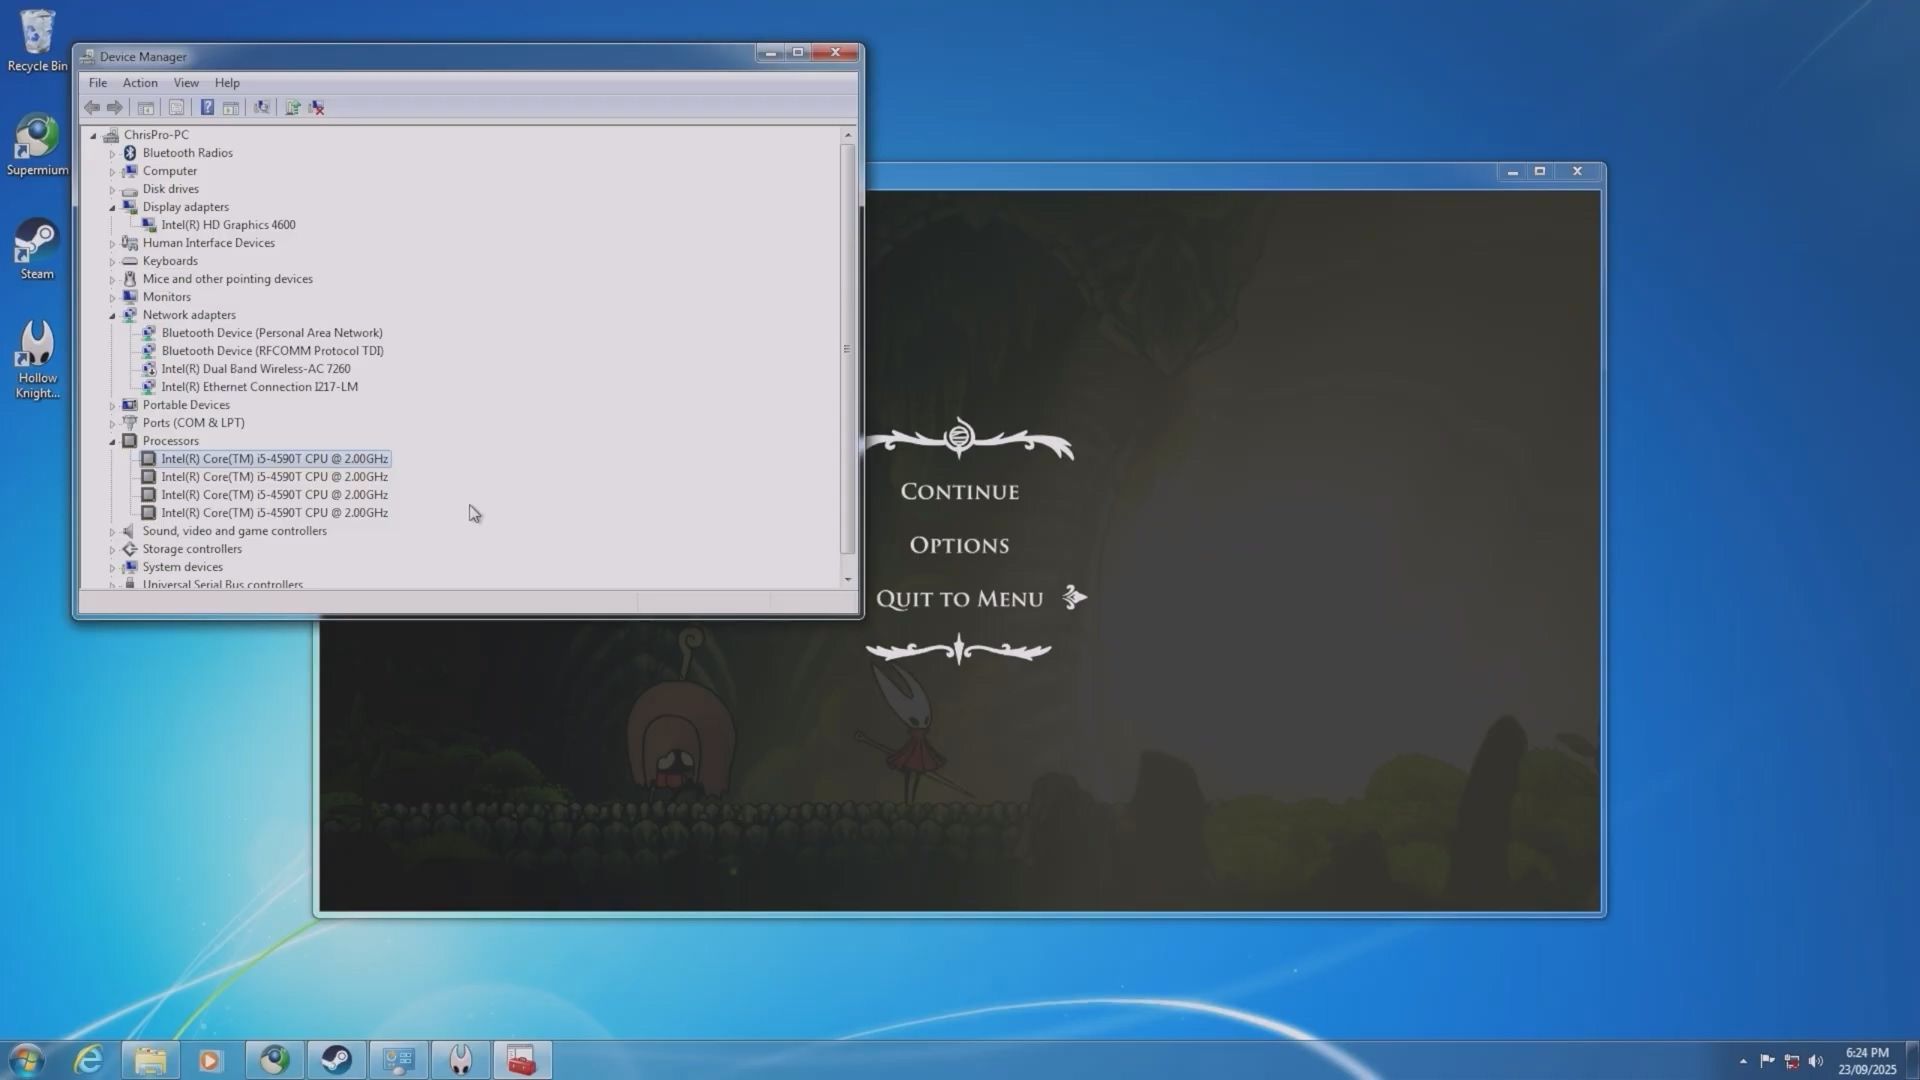Viewport: 1920px width, 1080px height.
Task: Click the volume speaker tray icon
Action: pyautogui.click(x=1816, y=1061)
